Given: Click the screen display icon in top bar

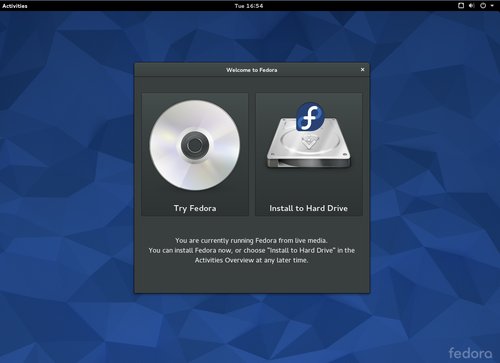Looking at the screenshot, I should tap(461, 5).
